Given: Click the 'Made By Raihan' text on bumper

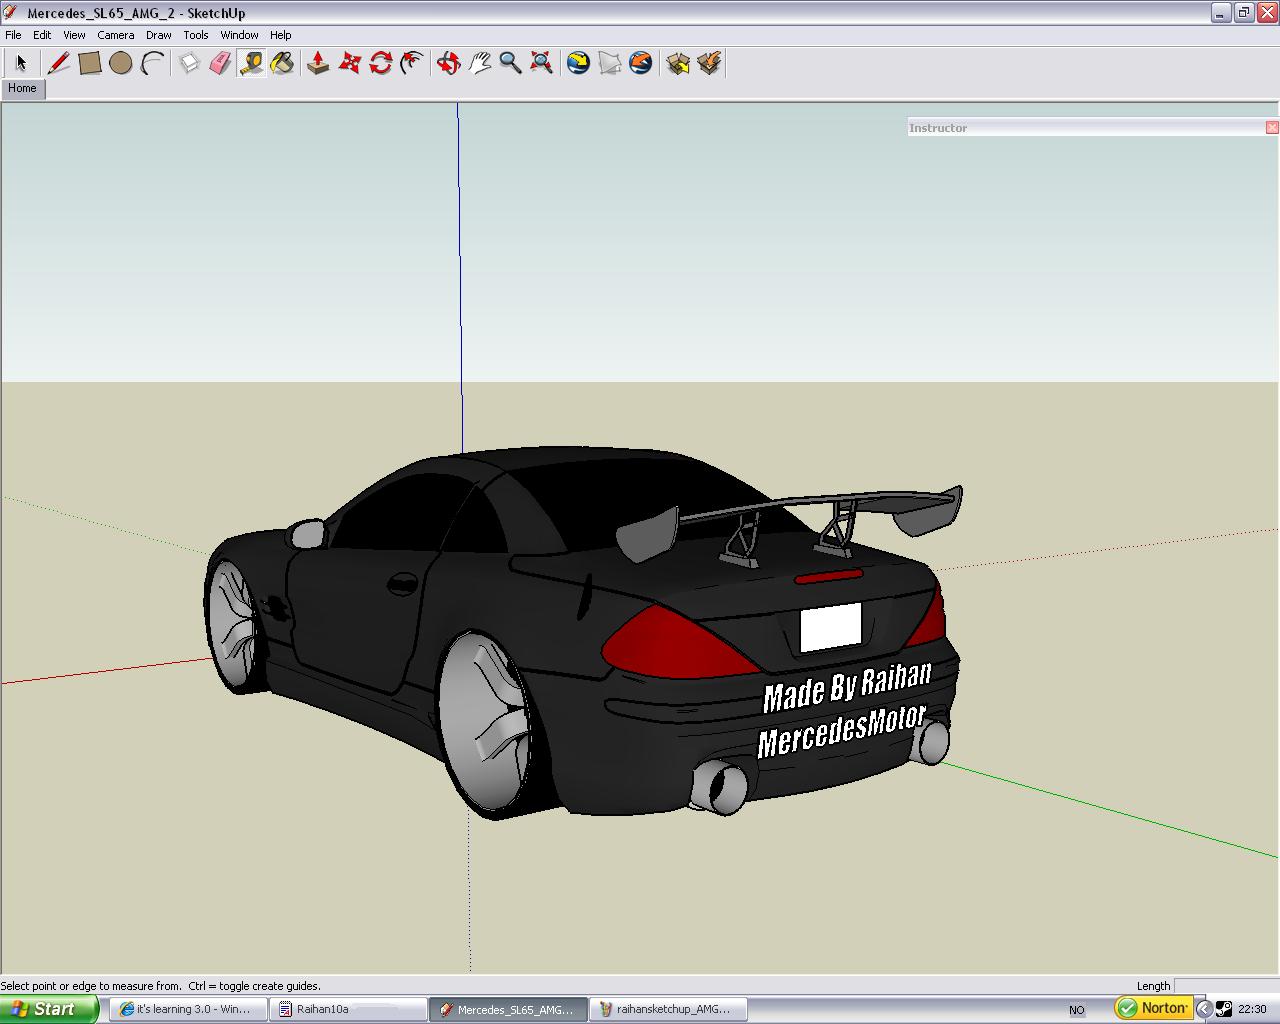Looking at the screenshot, I should (x=847, y=685).
